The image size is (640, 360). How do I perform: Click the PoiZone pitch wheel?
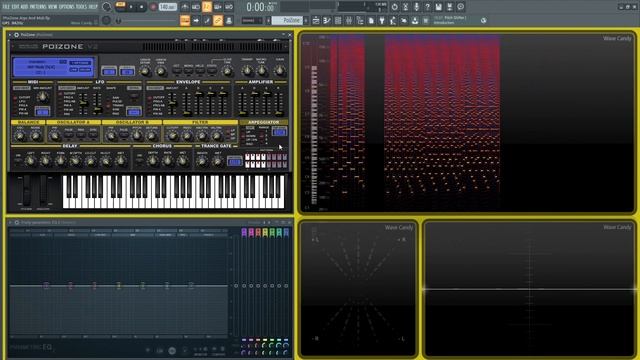click(x=27, y=191)
